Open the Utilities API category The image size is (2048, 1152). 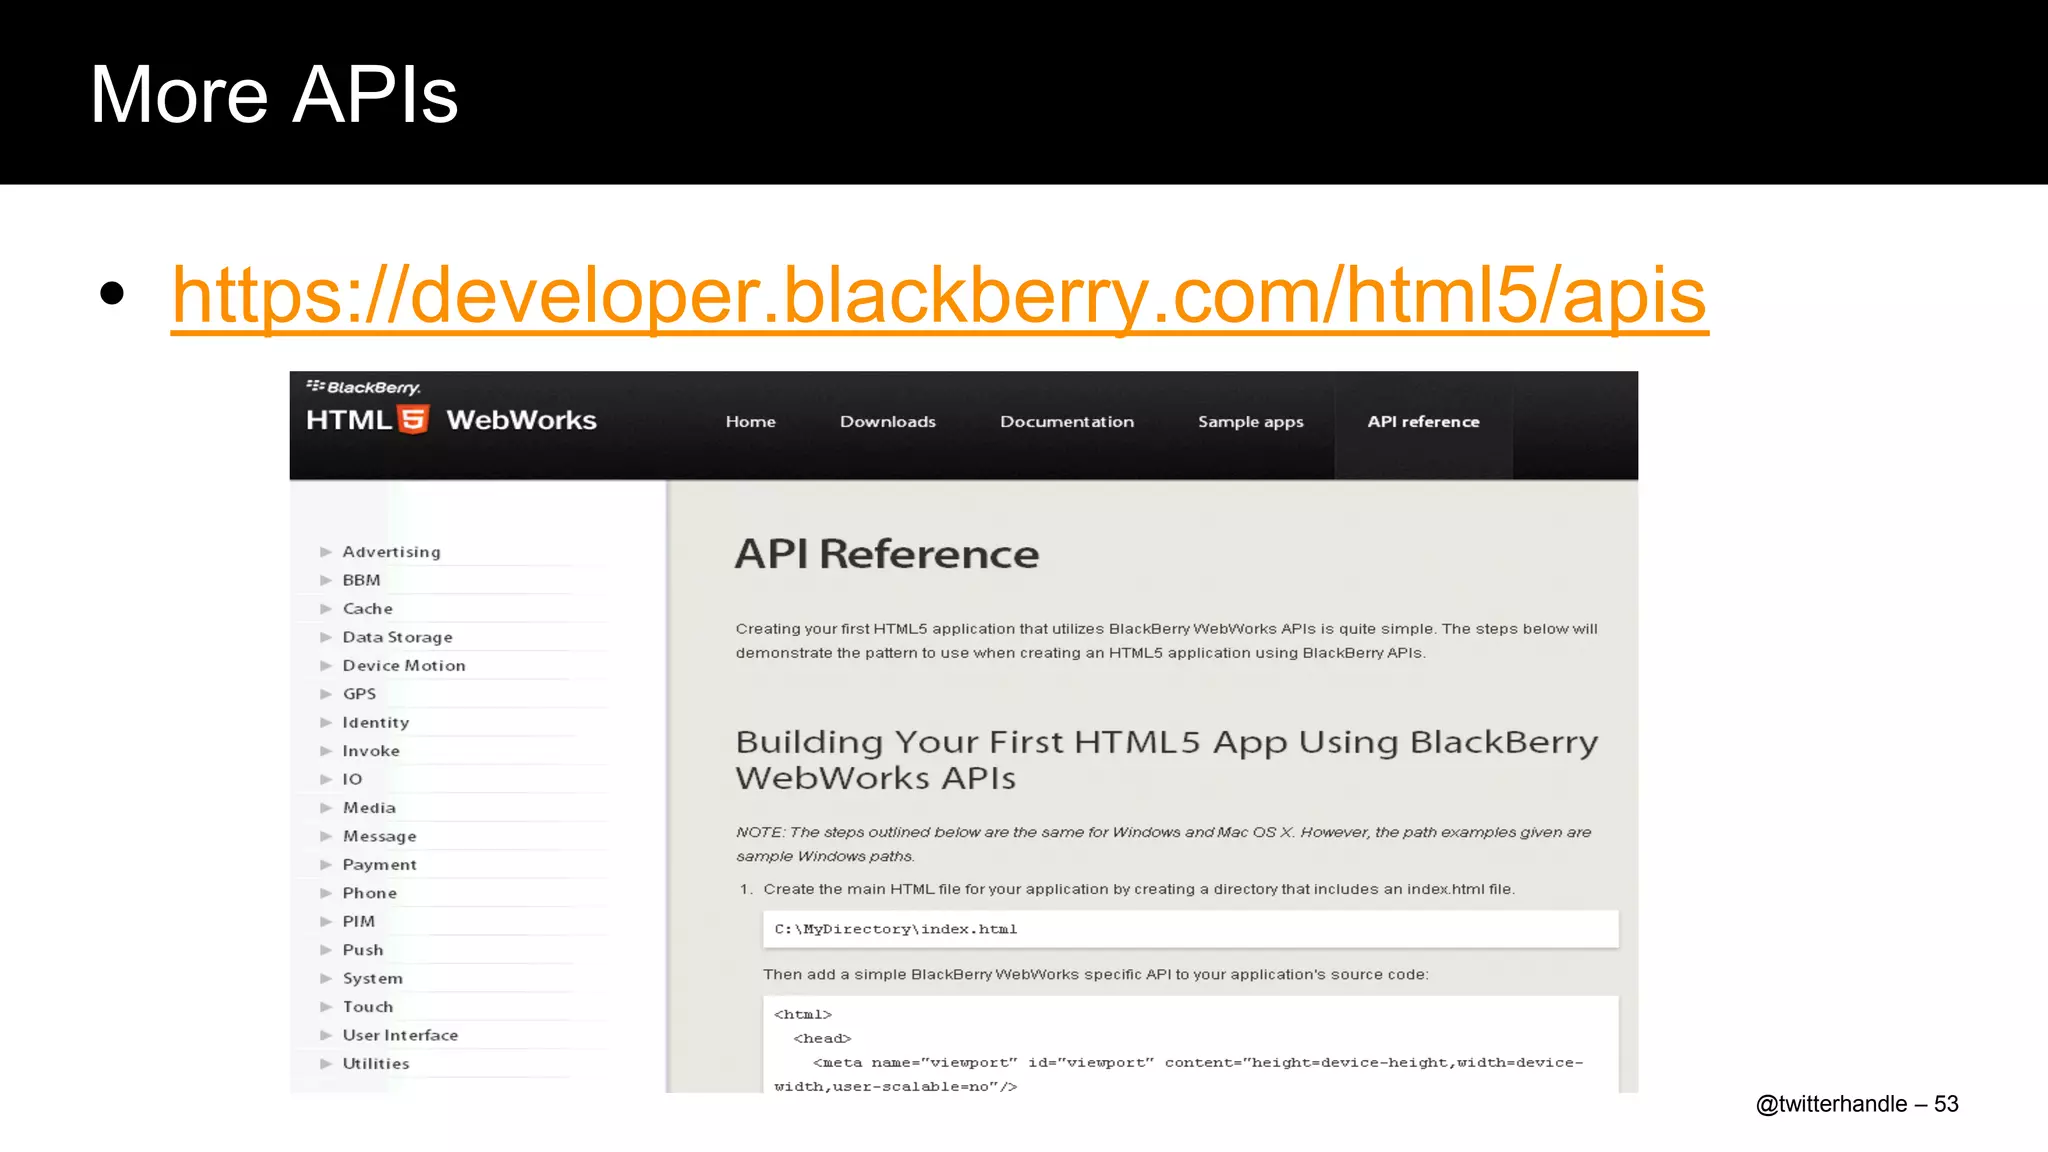[x=376, y=1064]
